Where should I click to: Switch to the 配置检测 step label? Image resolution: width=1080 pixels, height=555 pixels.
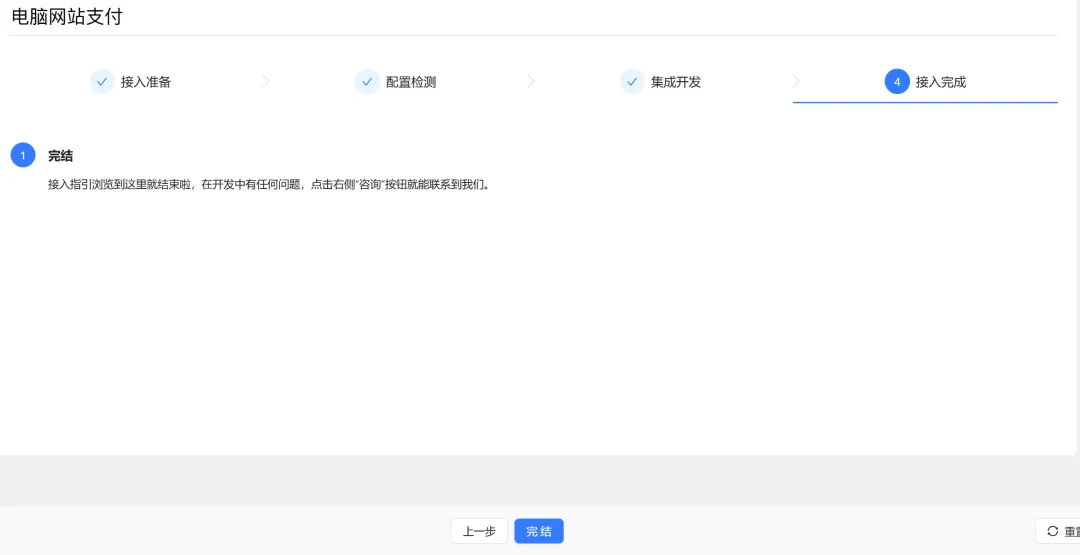(x=411, y=82)
